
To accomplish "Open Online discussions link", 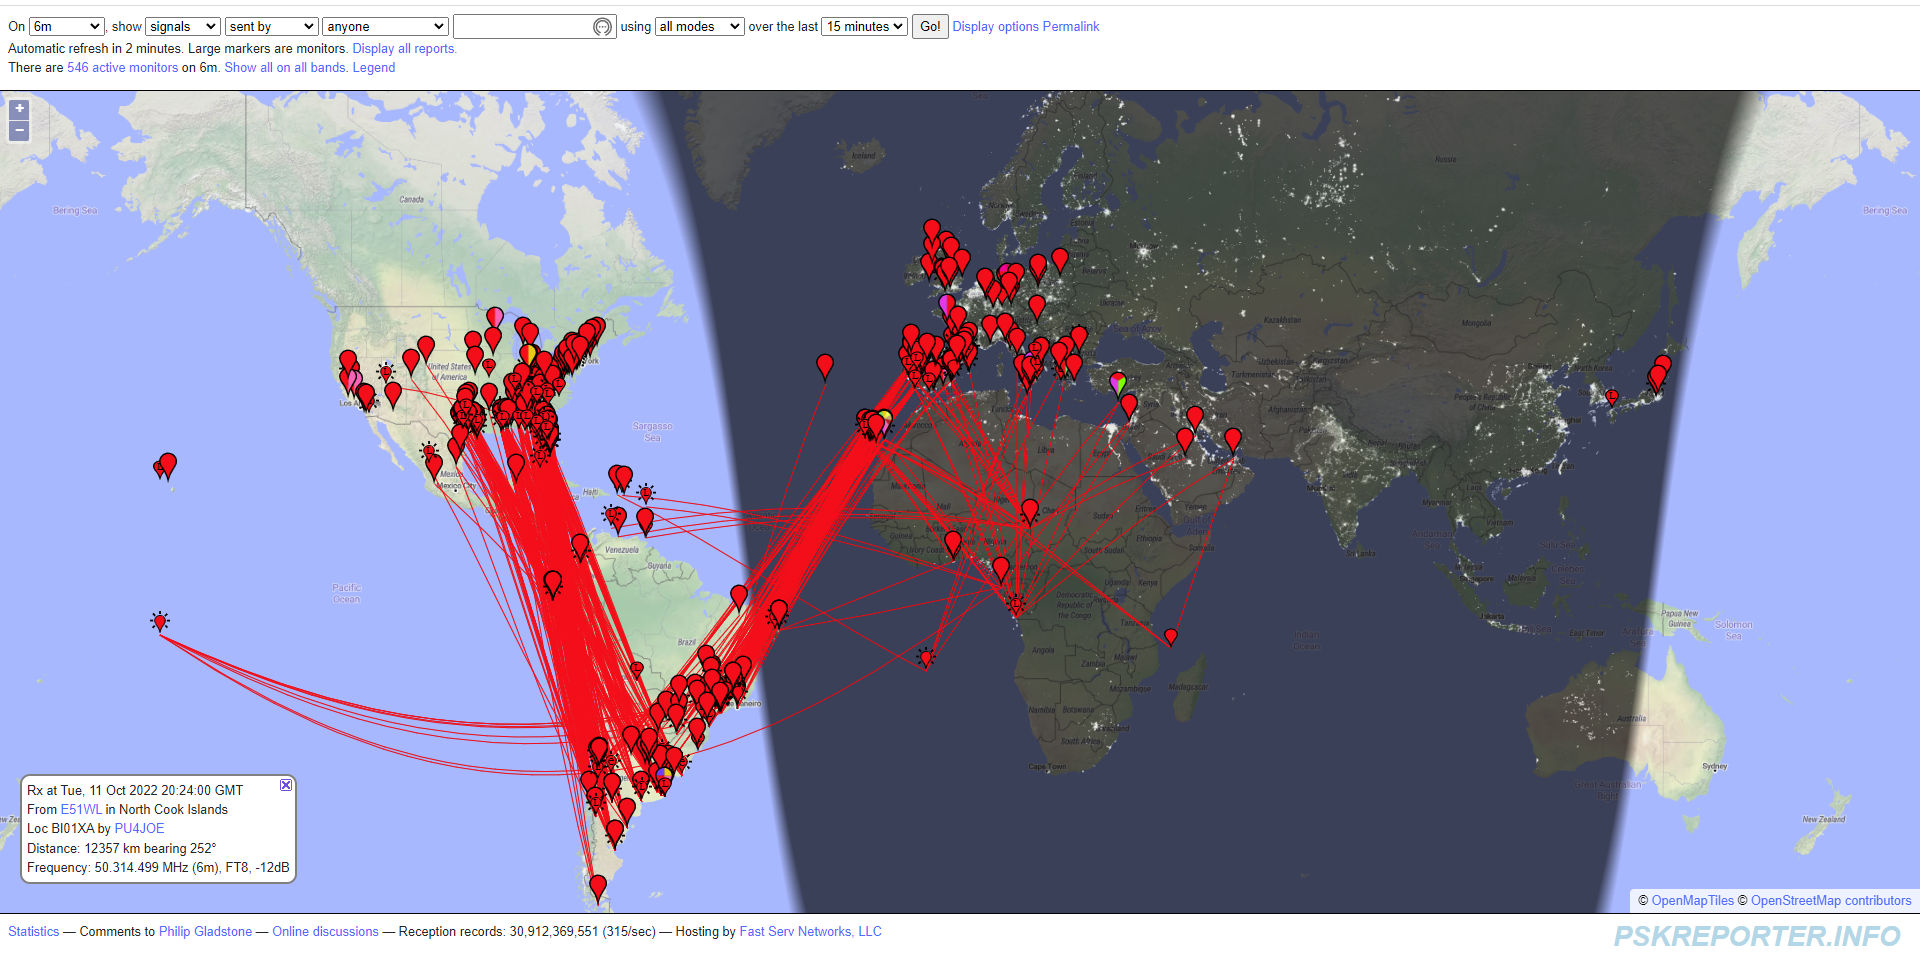I will (x=325, y=931).
